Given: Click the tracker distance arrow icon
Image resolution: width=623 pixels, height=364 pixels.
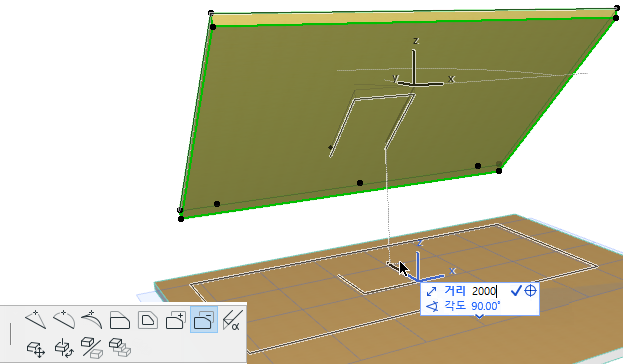Looking at the screenshot, I should click(431, 292).
